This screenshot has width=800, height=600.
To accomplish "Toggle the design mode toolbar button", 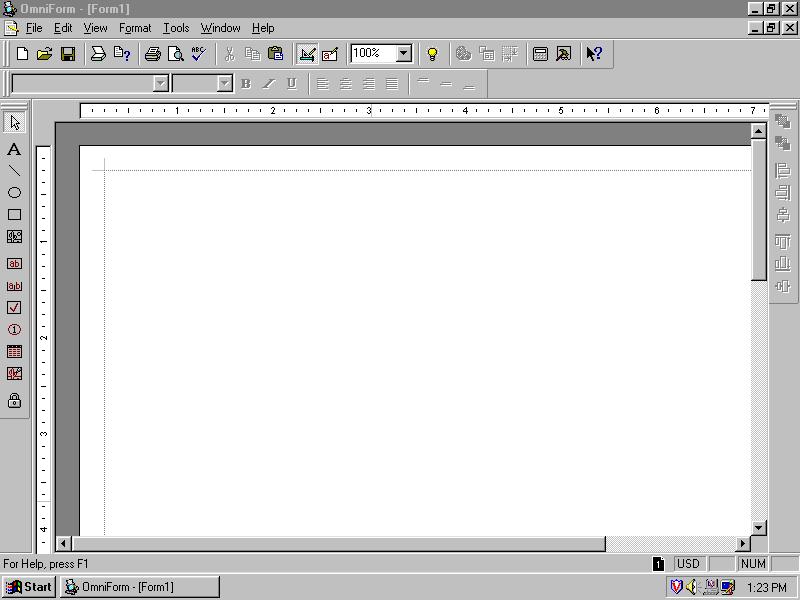I will click(307, 54).
